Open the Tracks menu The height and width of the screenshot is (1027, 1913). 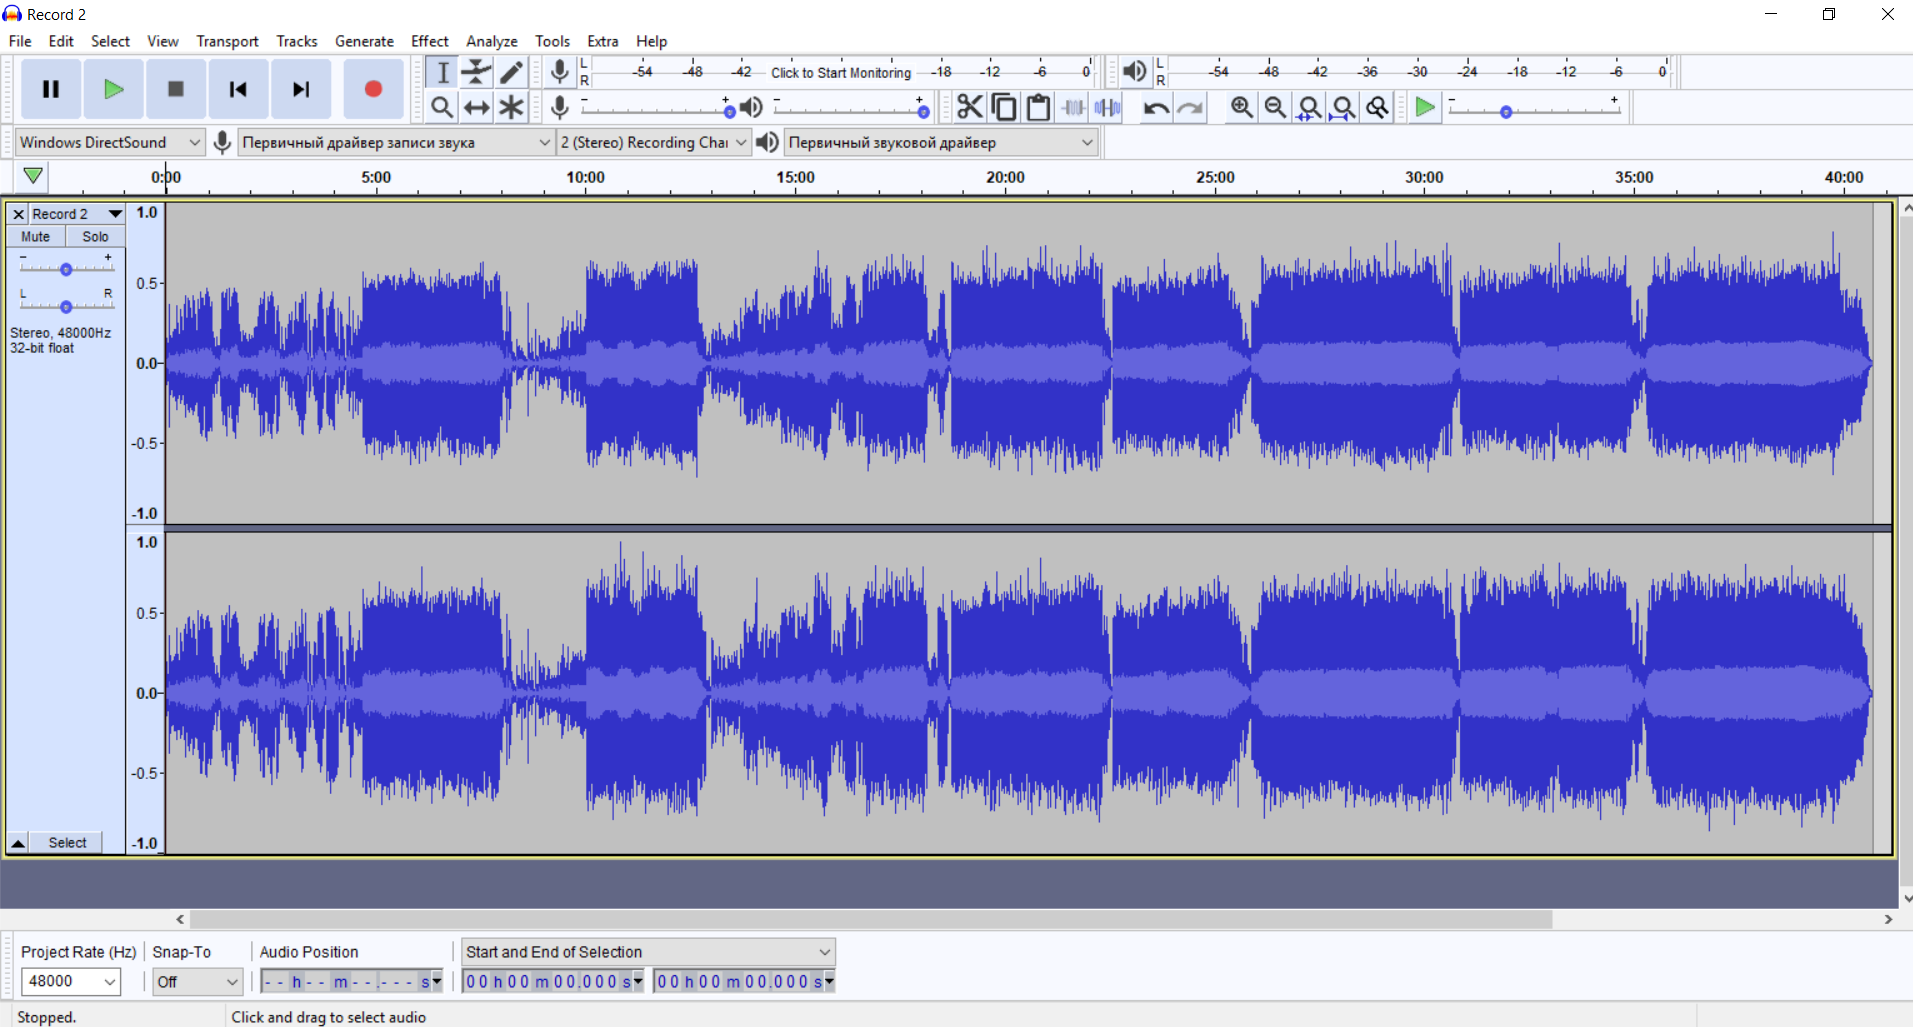(x=297, y=41)
